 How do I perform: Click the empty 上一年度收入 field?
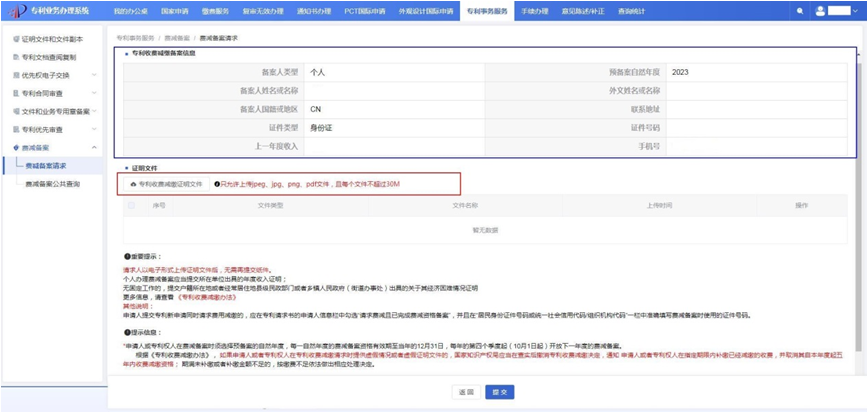point(394,146)
